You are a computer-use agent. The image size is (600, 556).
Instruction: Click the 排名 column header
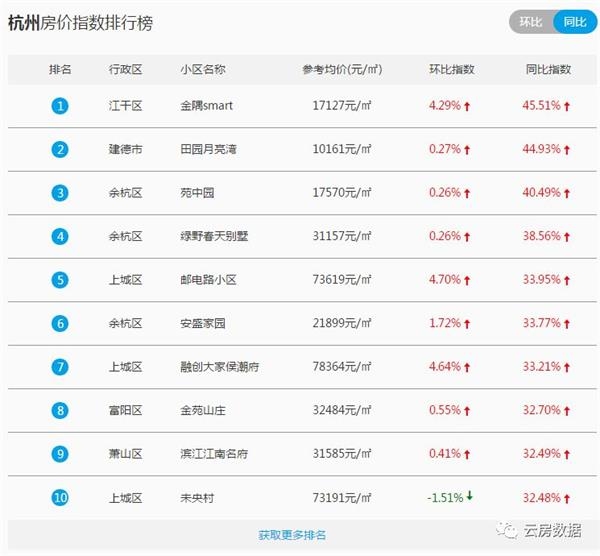click(x=60, y=69)
